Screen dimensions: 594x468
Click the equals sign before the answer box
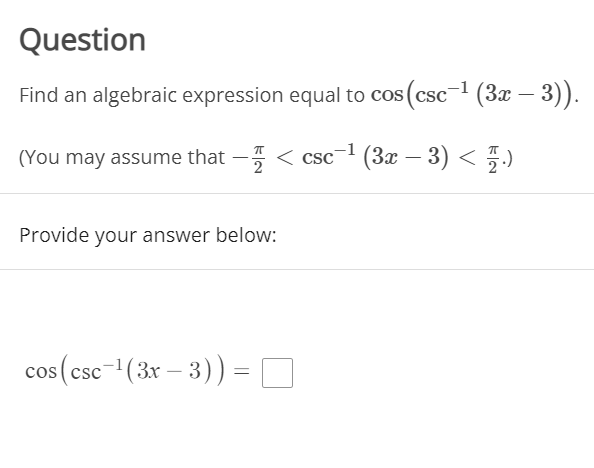pos(242,371)
